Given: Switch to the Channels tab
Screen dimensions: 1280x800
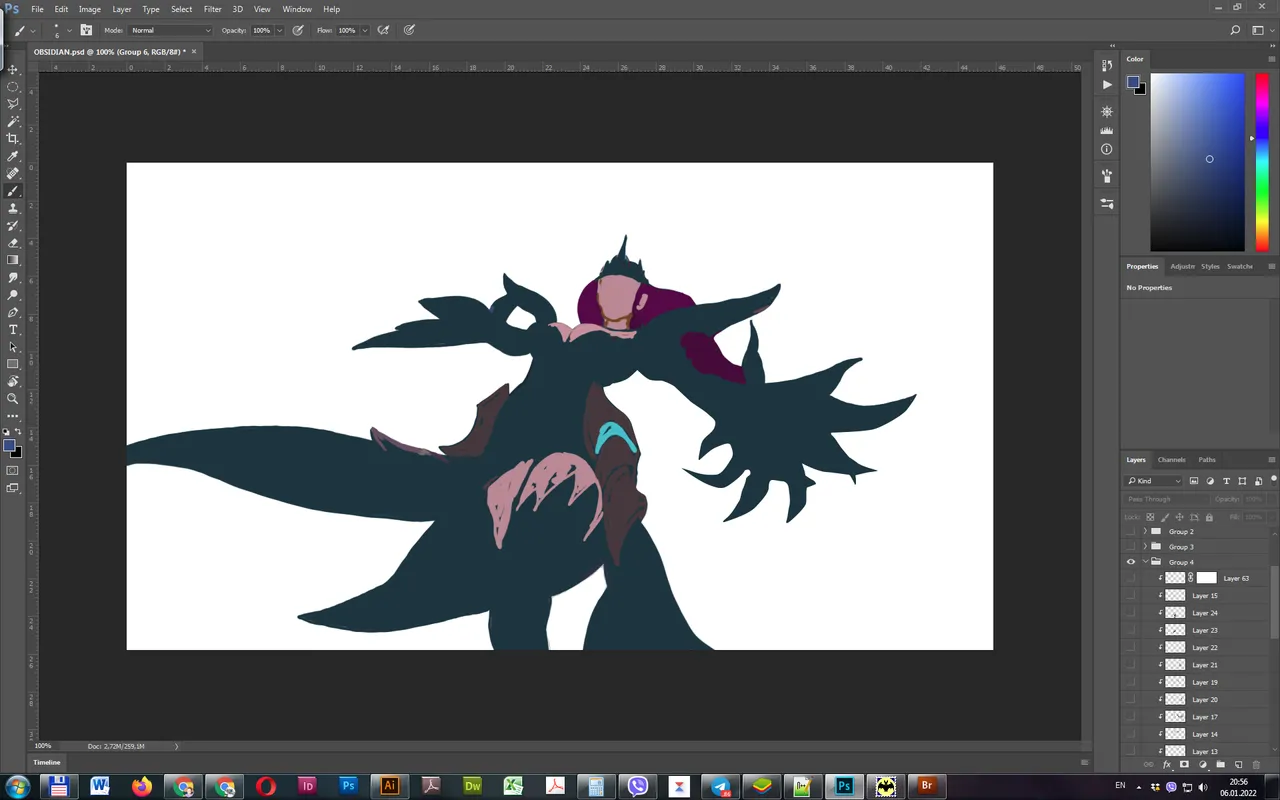Looking at the screenshot, I should point(1171,460).
